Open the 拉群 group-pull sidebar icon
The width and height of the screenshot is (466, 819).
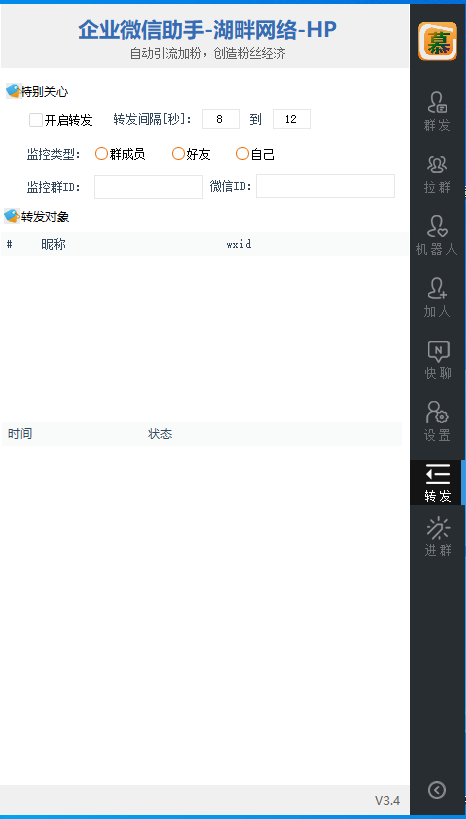tap(437, 173)
